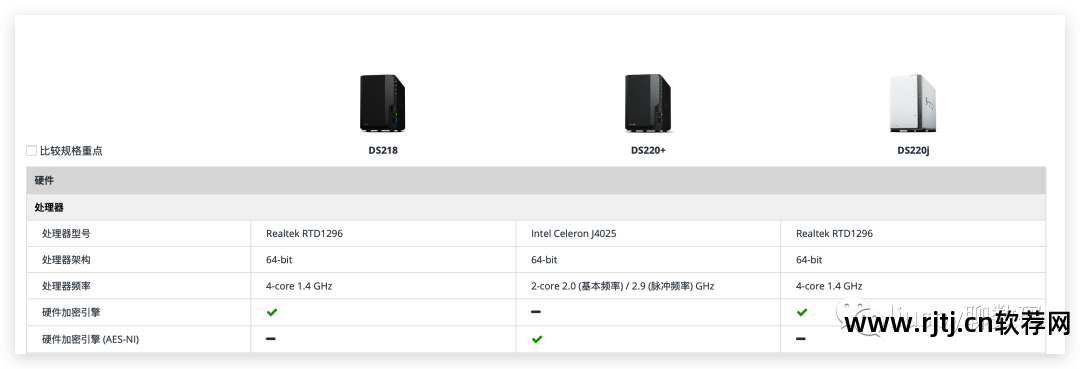1080x369 pixels.
Task: Click 4-core 1.4 GHz under DS218
Action: (299, 286)
